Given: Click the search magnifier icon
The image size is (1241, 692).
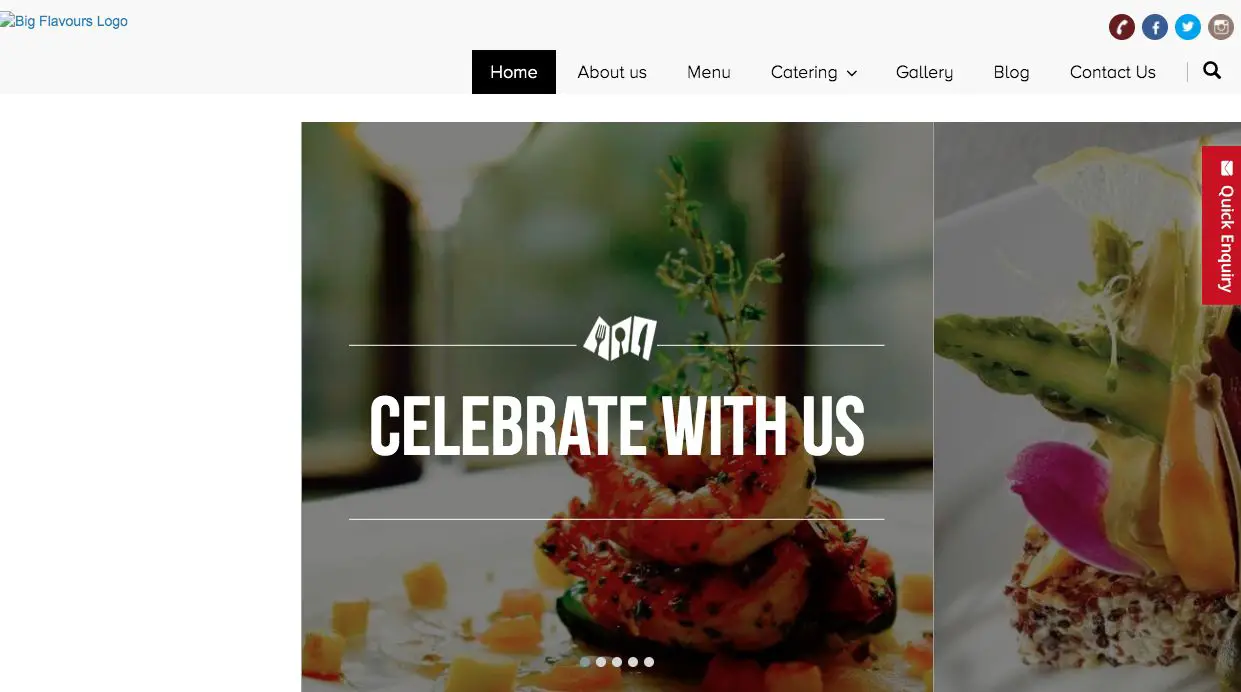Looking at the screenshot, I should 1212,71.
